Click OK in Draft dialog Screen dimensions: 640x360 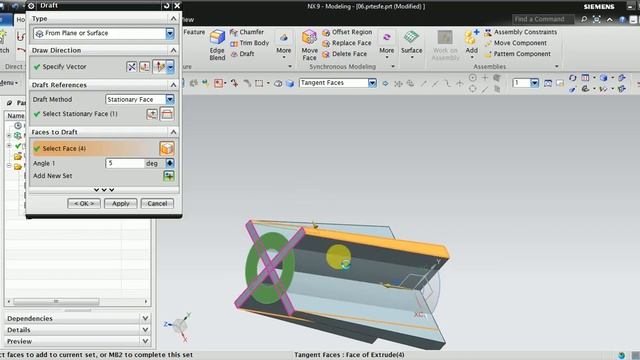click(x=84, y=203)
